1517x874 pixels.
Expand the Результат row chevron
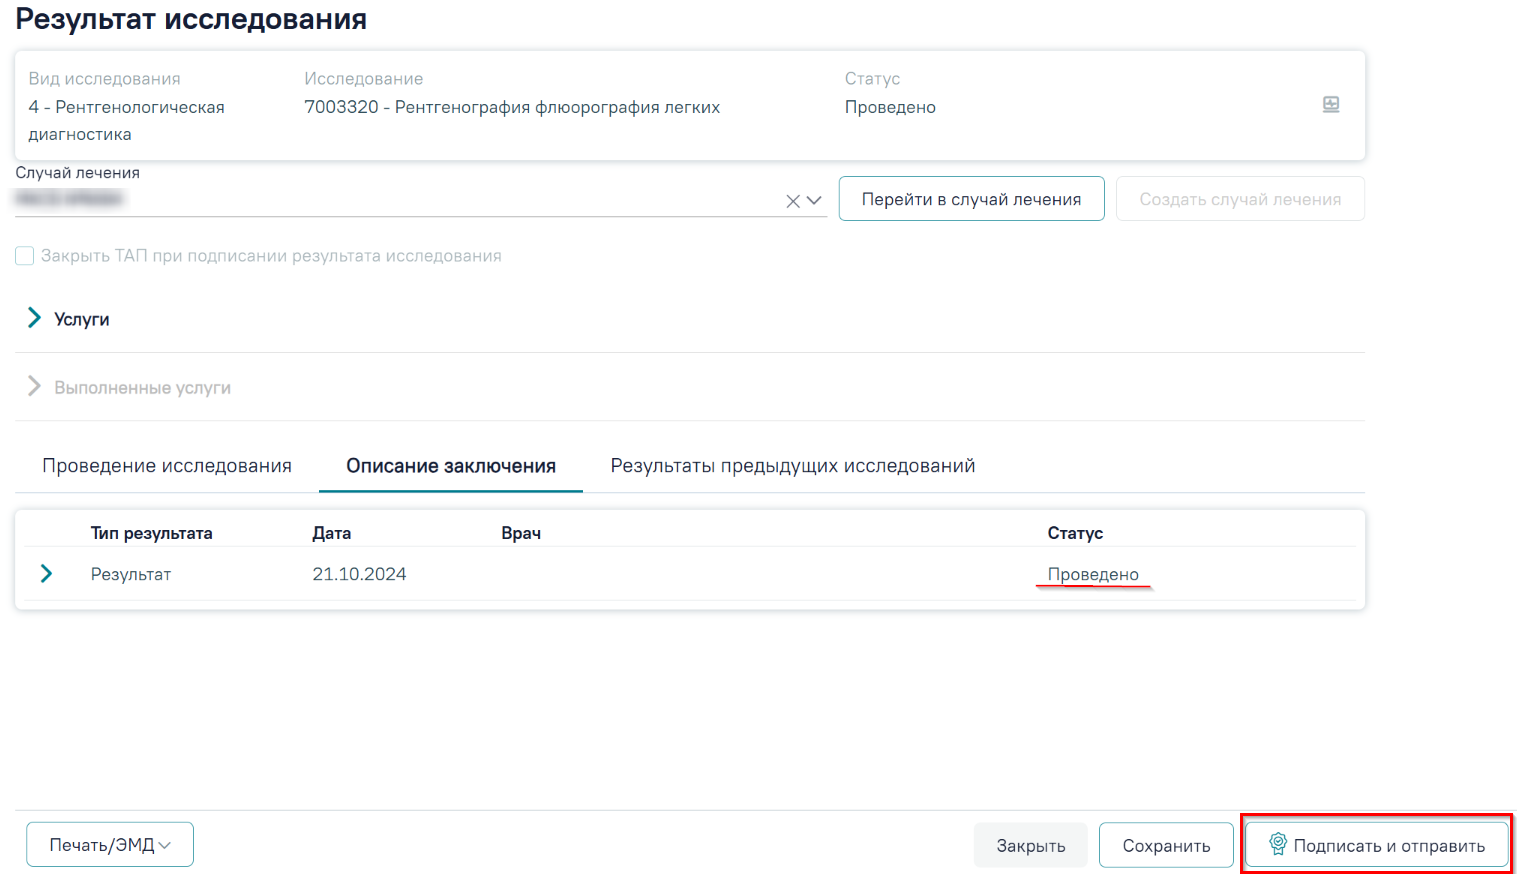pyautogui.click(x=46, y=573)
